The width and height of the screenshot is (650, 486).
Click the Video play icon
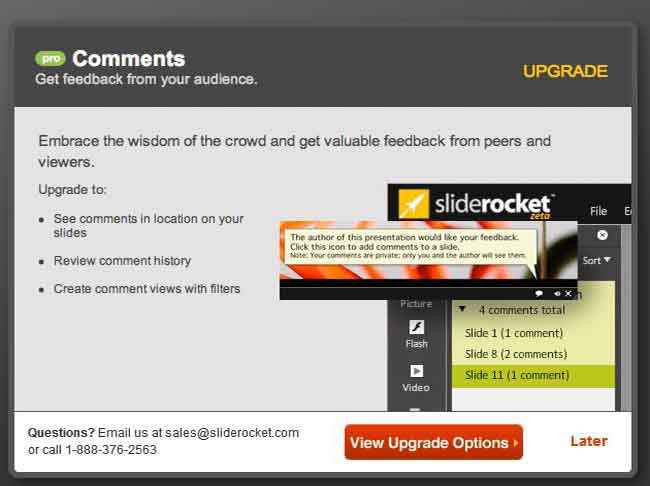pos(417,371)
